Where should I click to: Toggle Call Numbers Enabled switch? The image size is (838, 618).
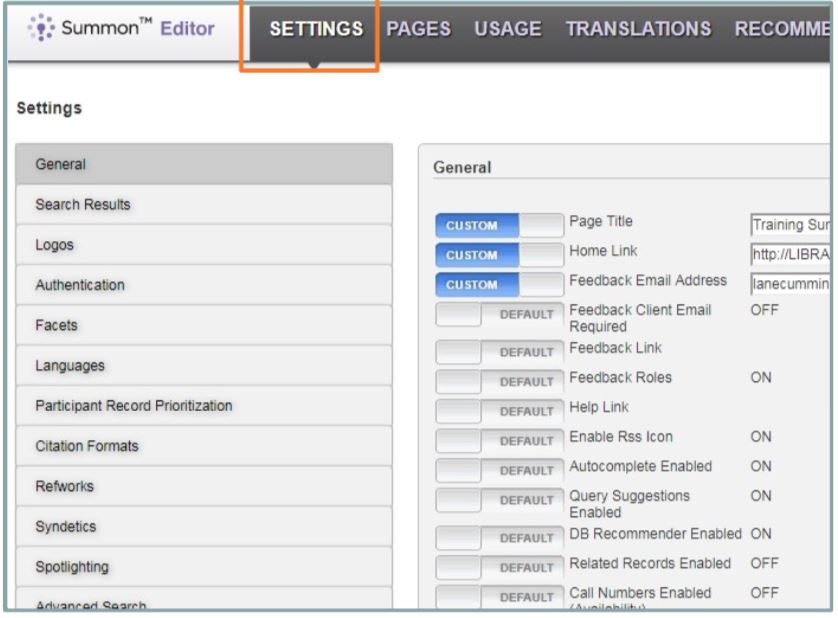(499, 597)
